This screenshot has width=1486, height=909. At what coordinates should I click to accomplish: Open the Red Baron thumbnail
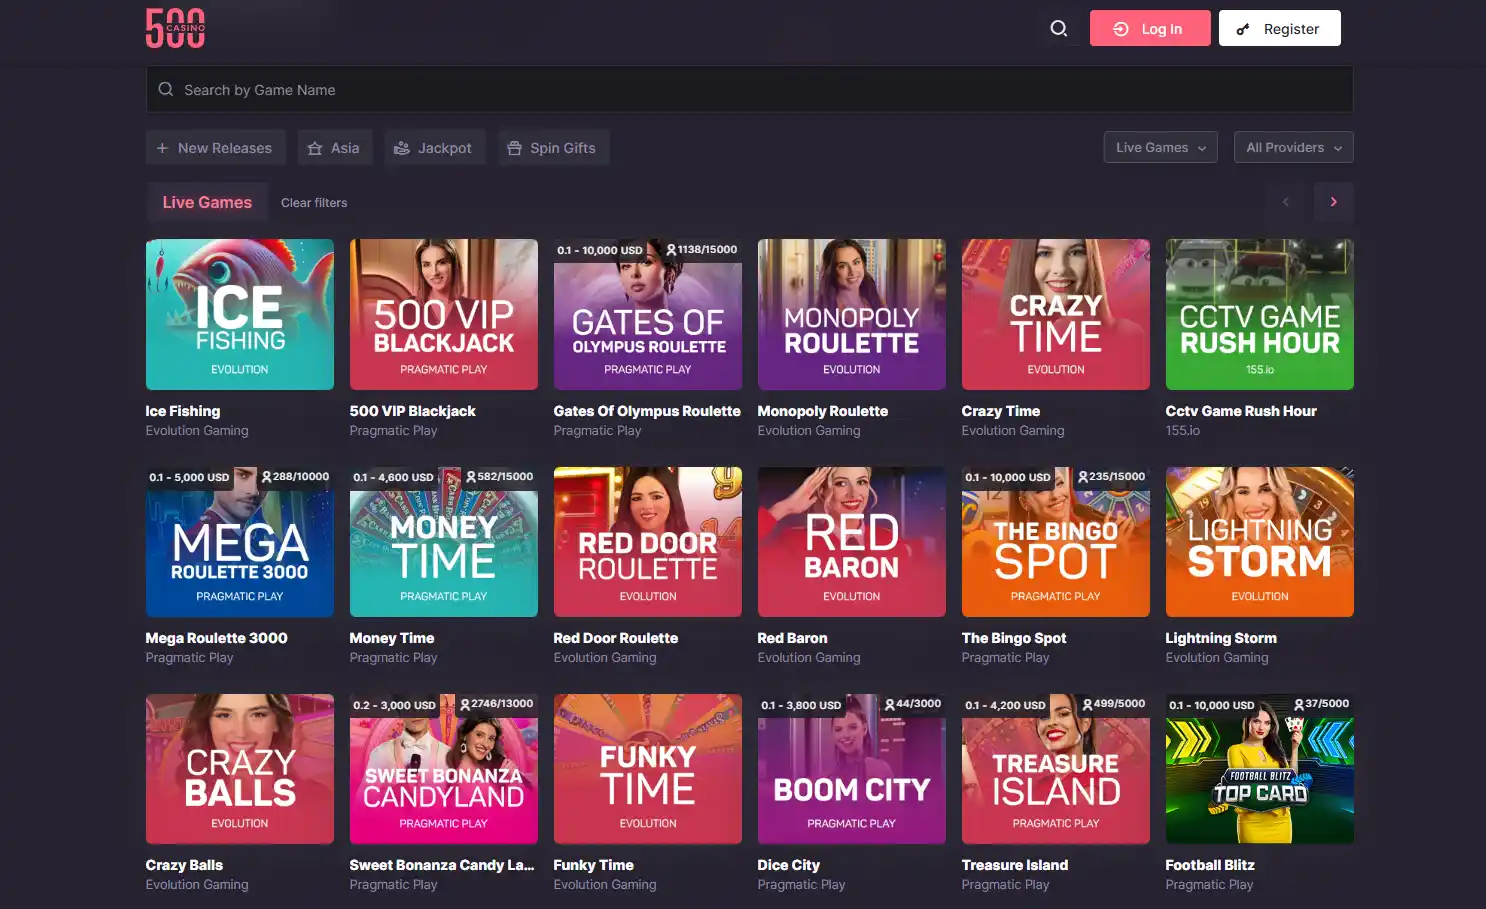click(852, 542)
